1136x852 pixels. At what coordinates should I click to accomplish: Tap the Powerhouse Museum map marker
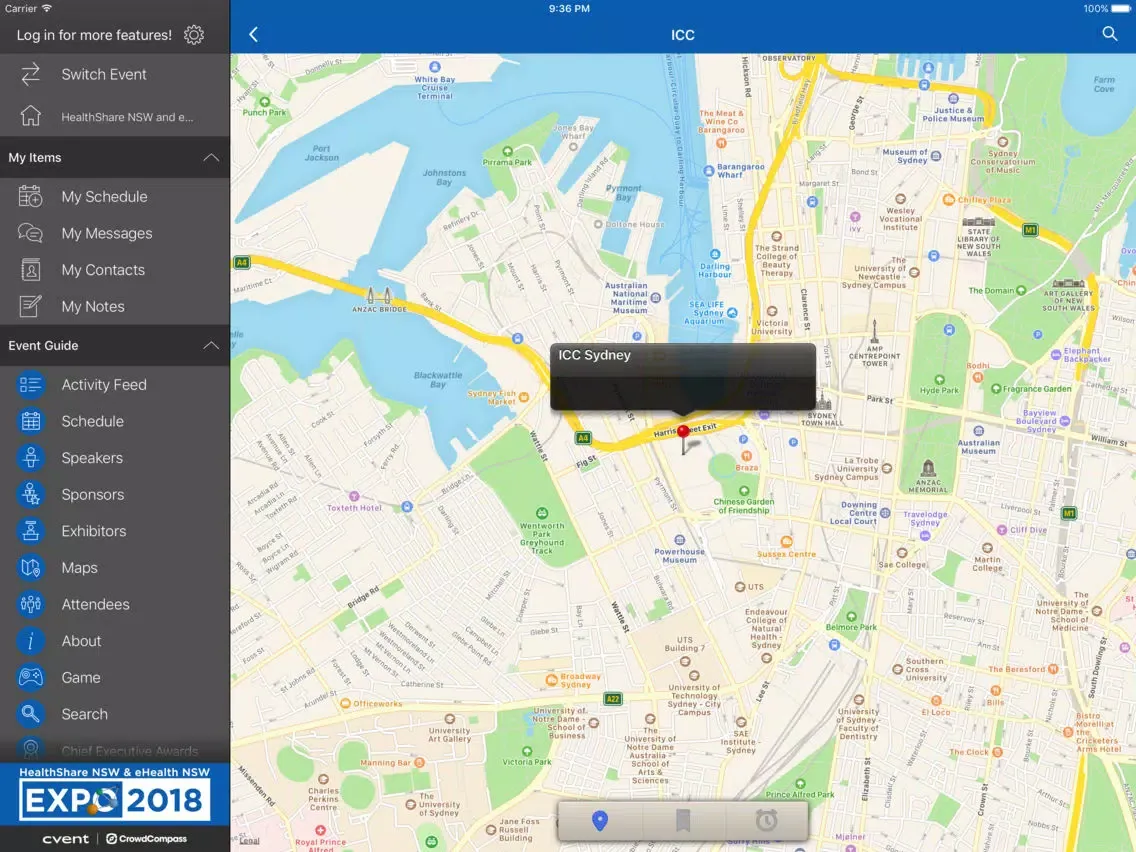tap(680, 540)
